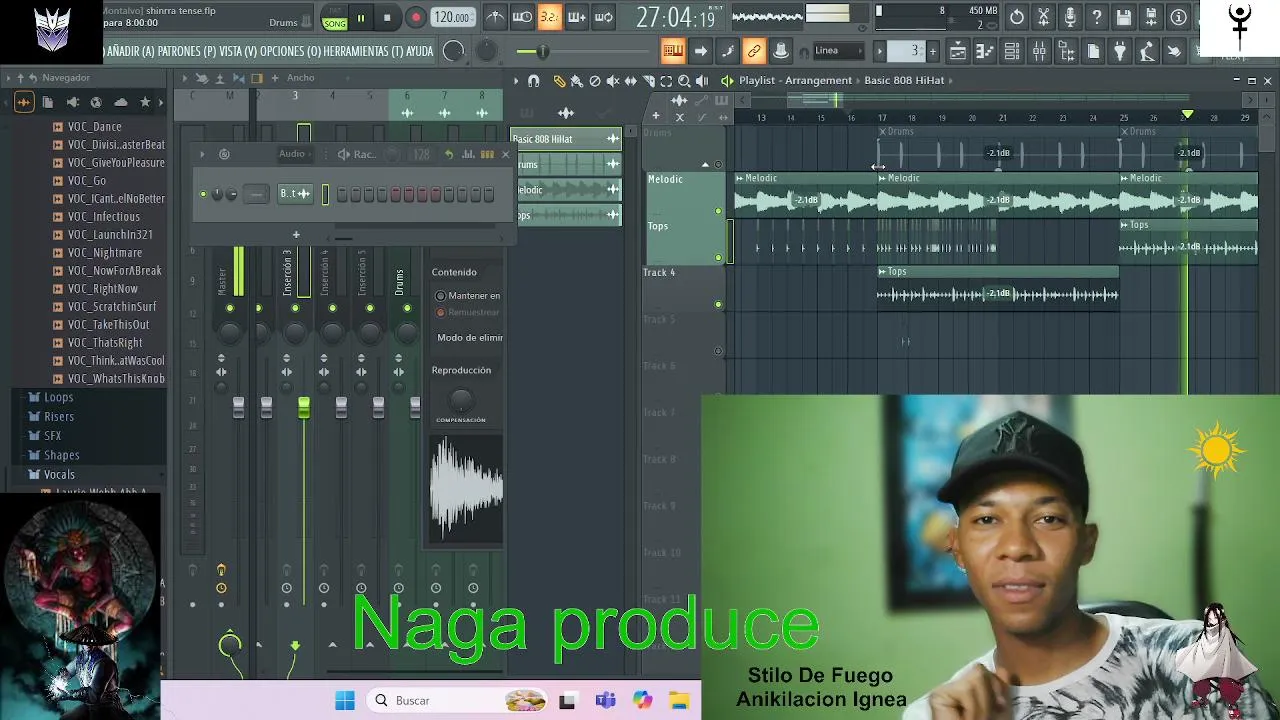Click the microphone one-click recording icon
This screenshot has width=1280, height=720.
pyautogui.click(x=1071, y=17)
